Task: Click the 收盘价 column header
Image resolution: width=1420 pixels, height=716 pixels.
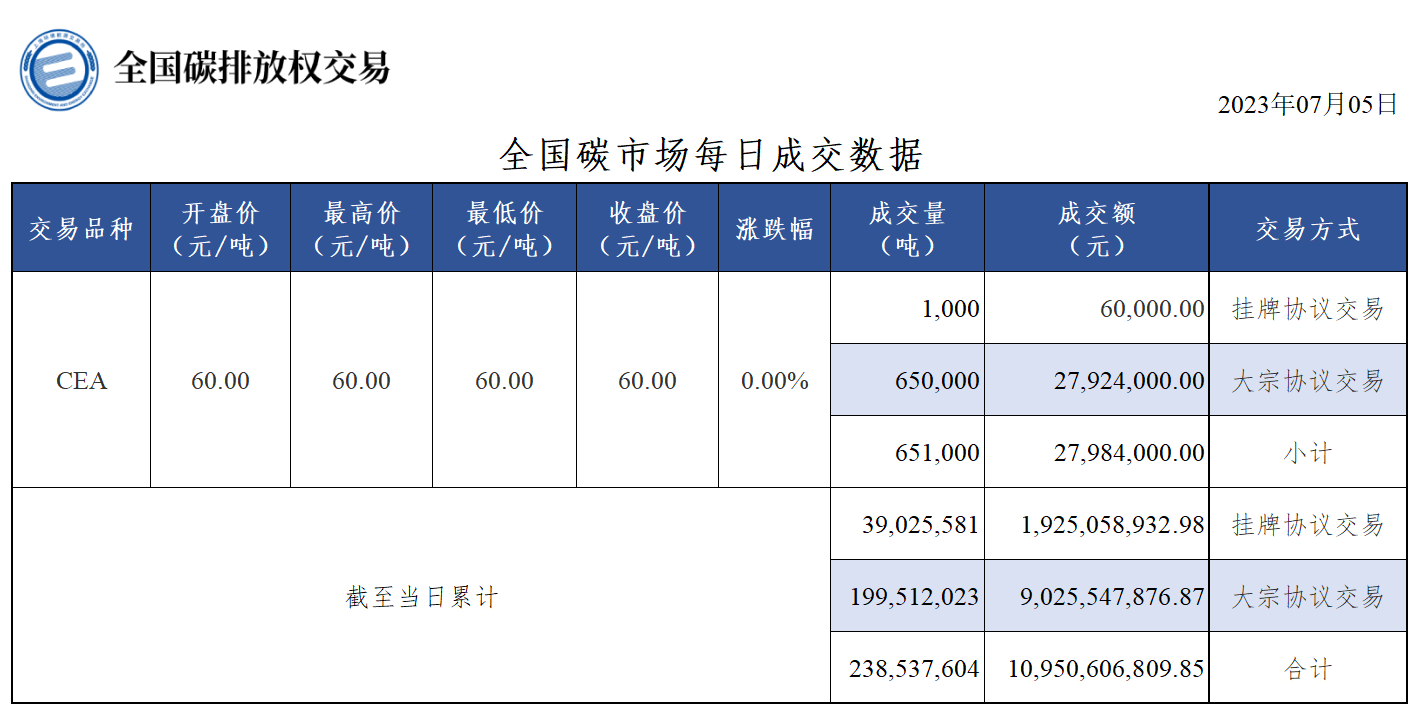Action: point(648,228)
